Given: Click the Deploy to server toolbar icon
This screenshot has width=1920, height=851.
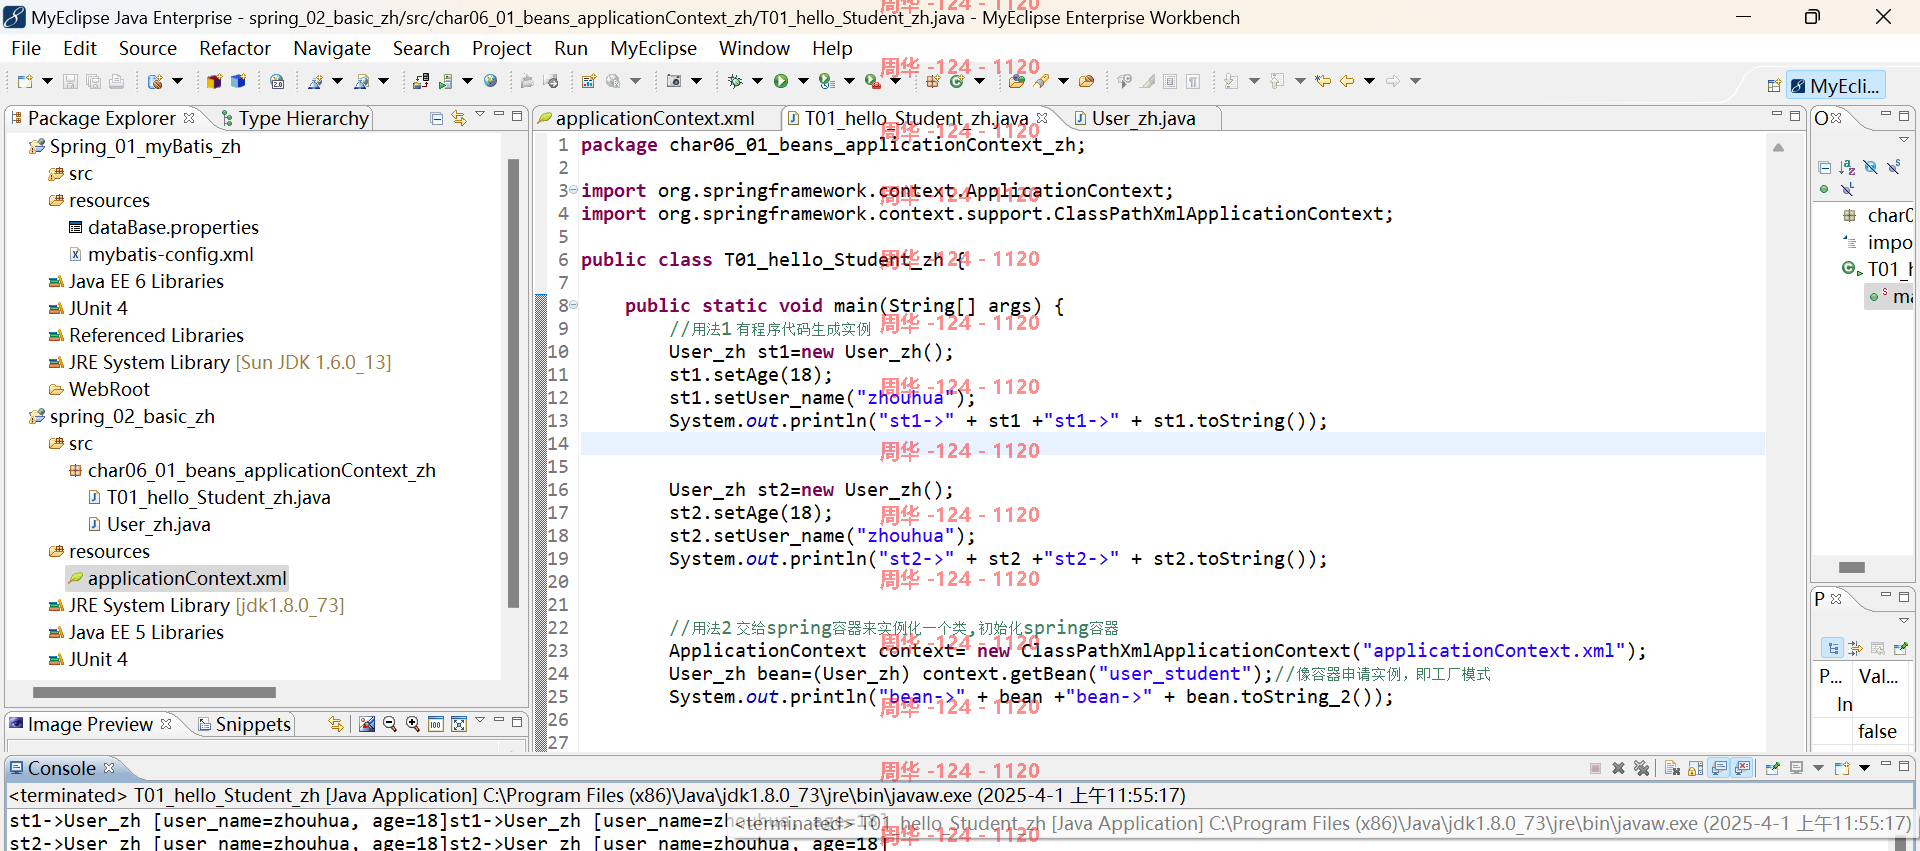Looking at the screenshot, I should click(x=420, y=81).
